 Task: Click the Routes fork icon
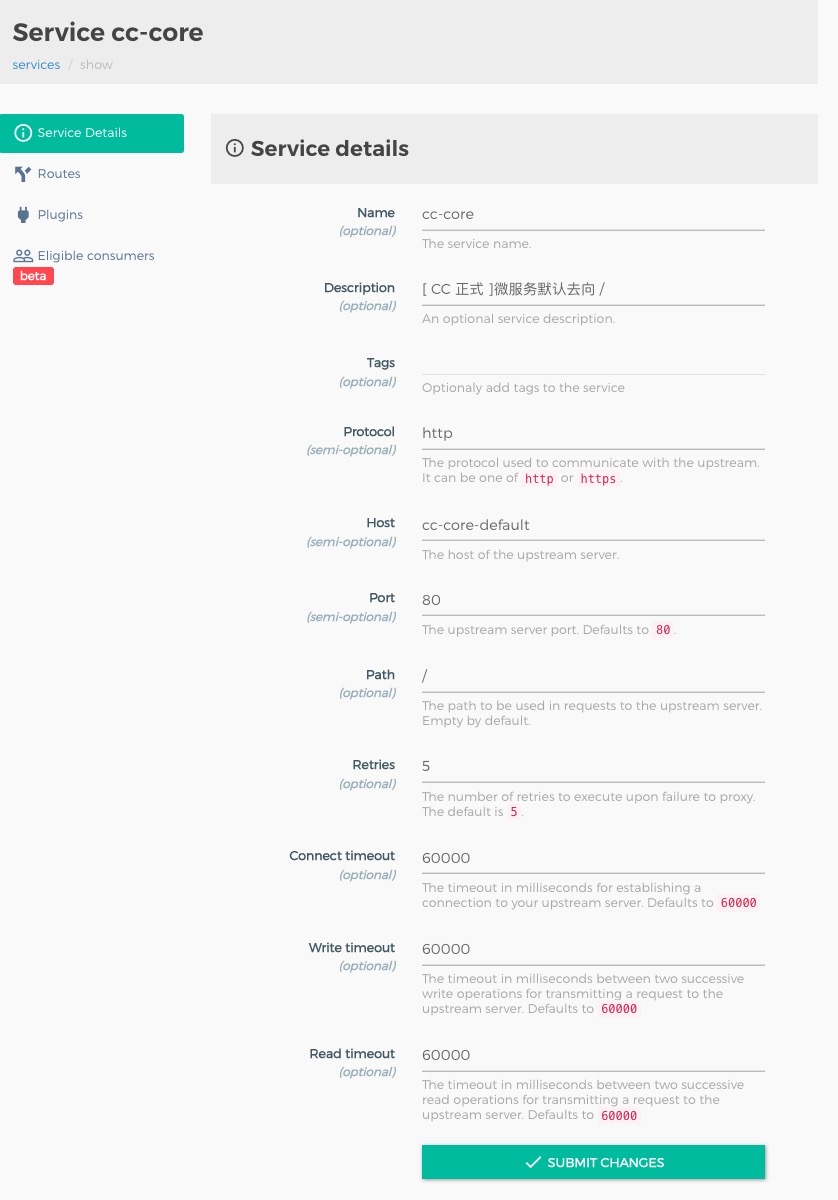23,174
